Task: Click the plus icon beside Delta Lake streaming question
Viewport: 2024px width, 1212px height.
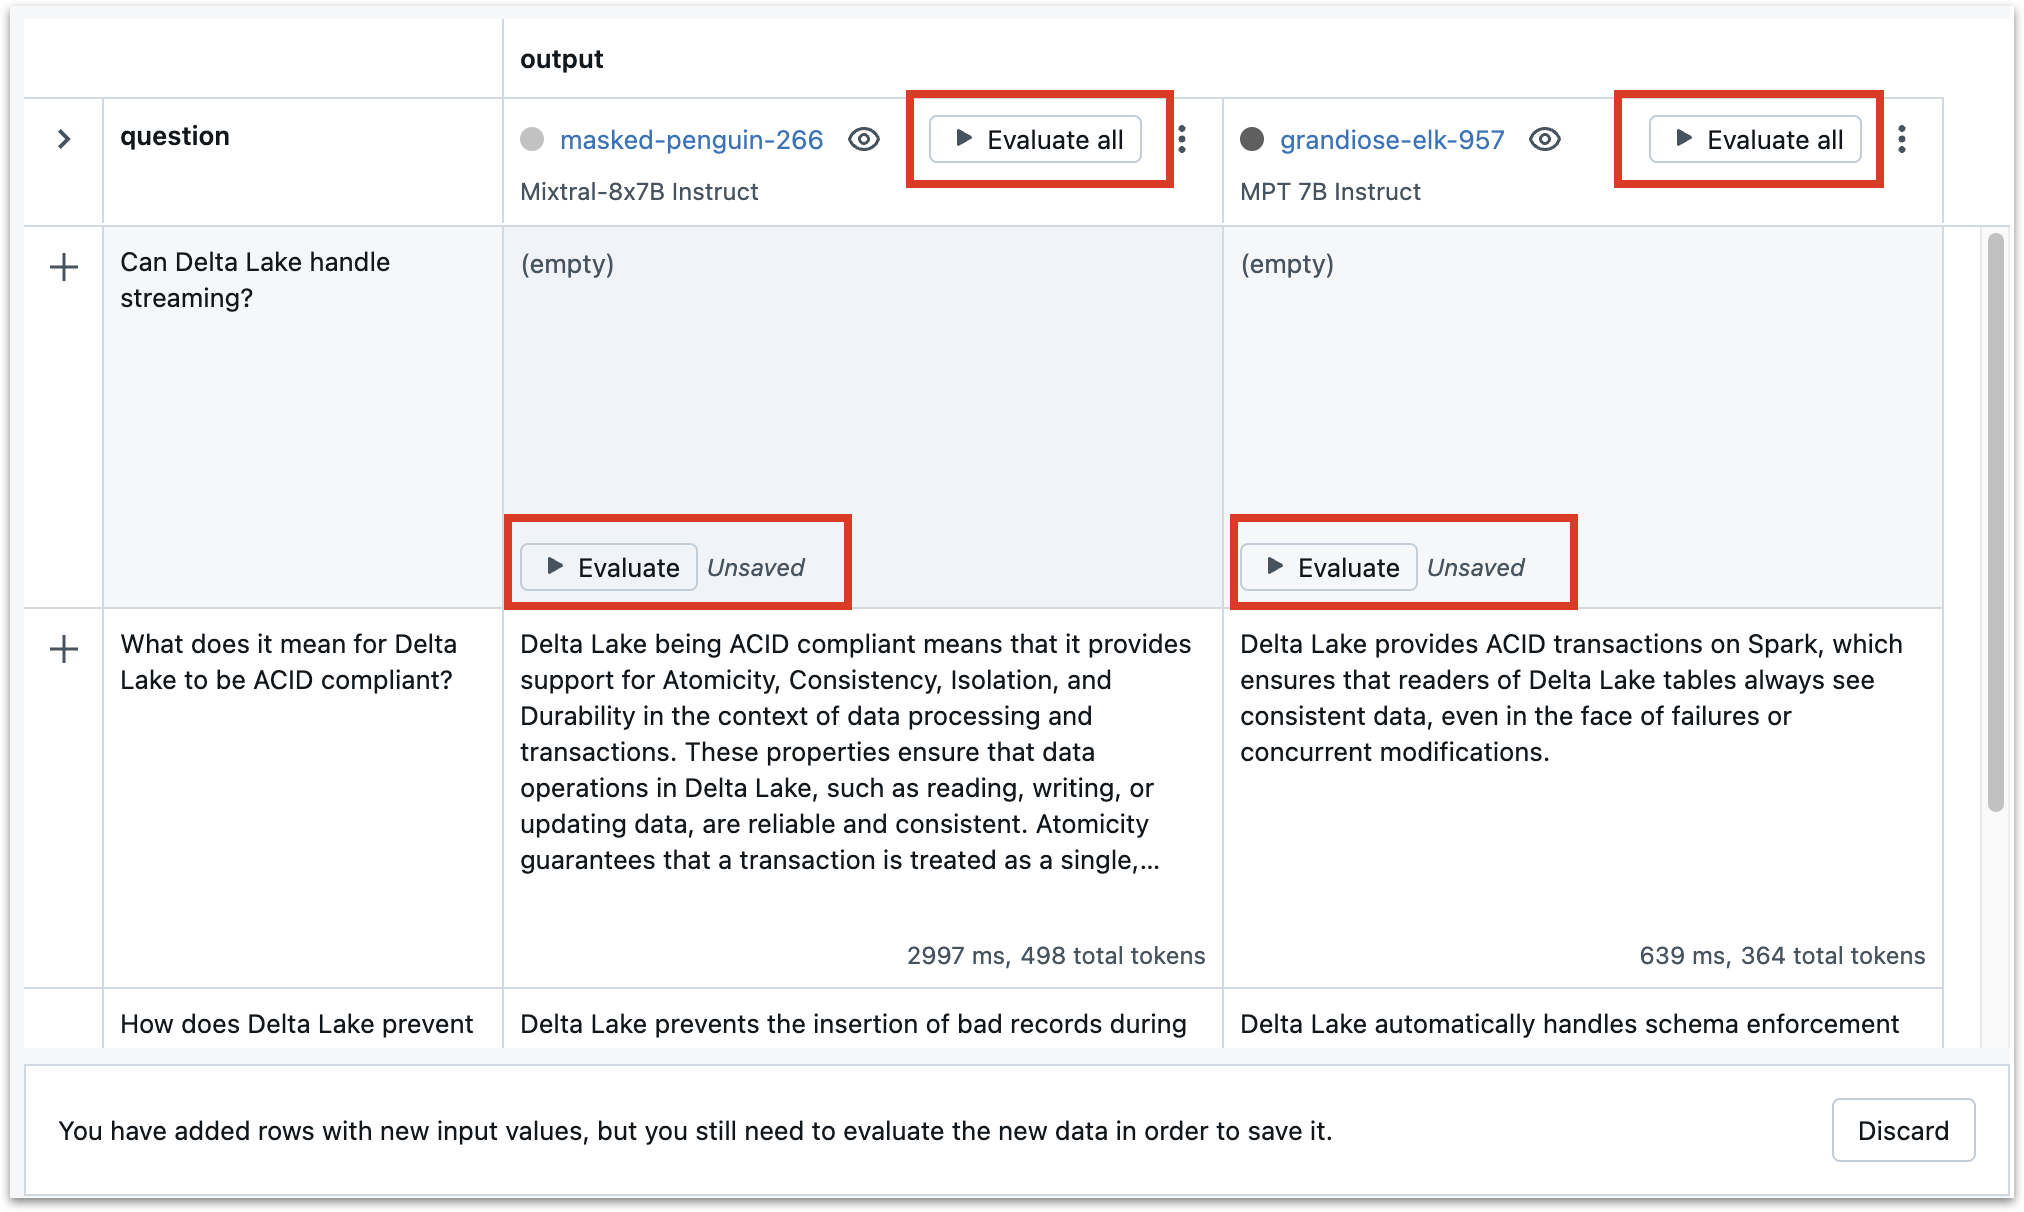Action: tap(64, 267)
